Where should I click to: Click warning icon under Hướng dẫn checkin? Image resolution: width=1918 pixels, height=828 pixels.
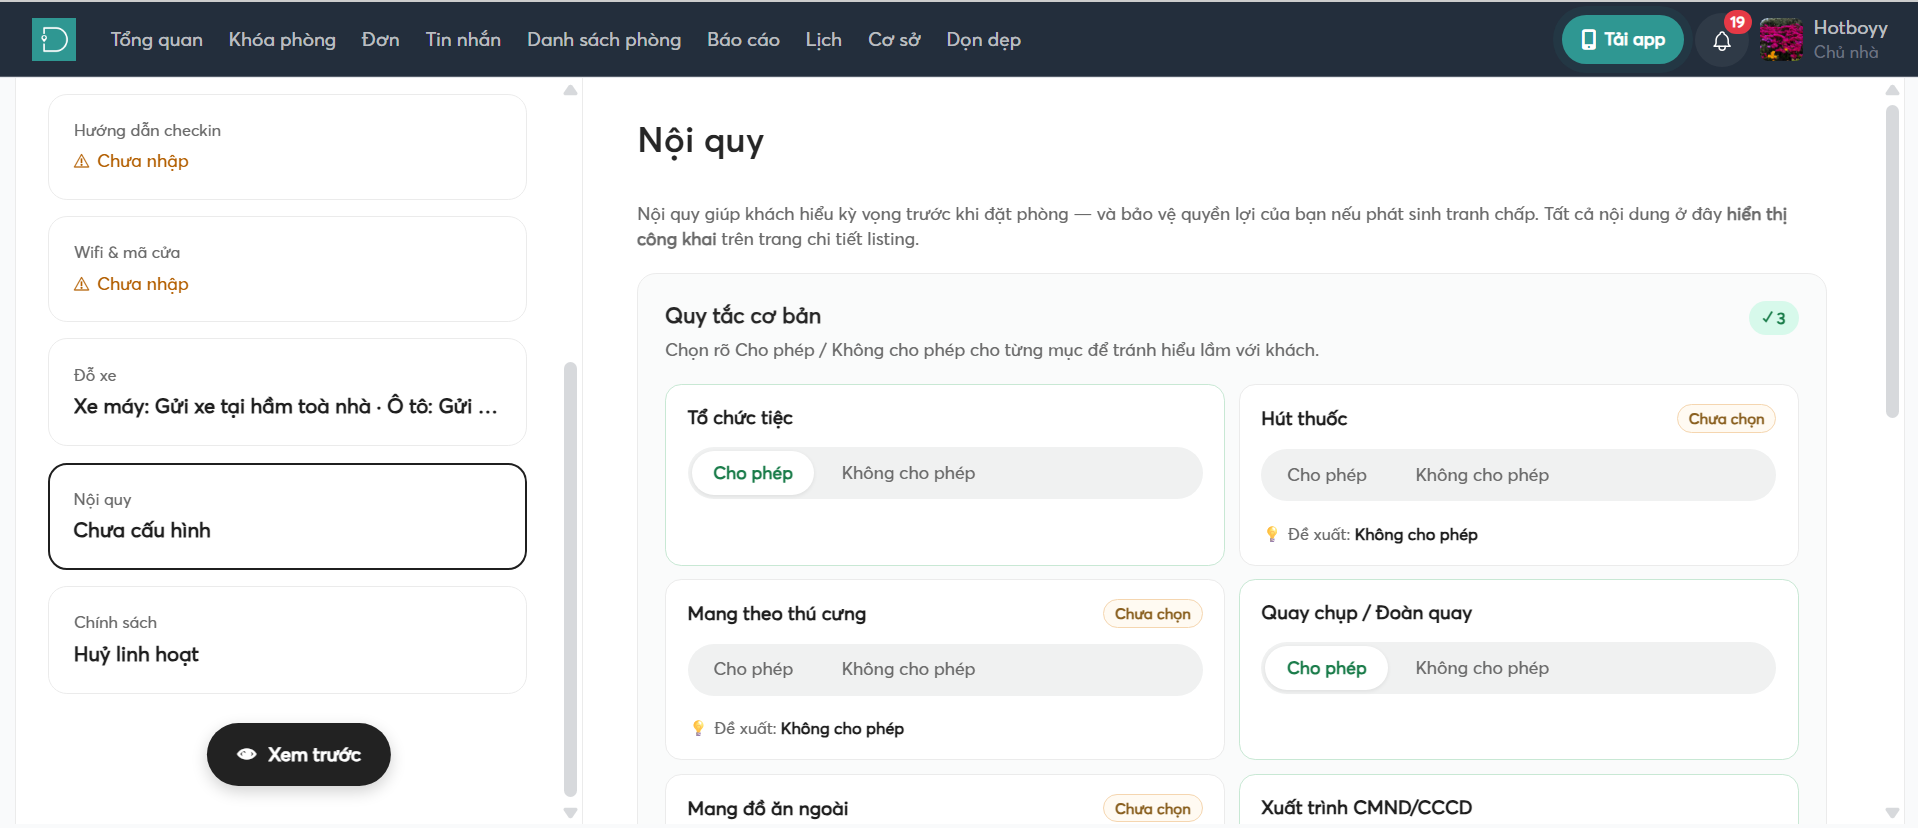(x=82, y=162)
